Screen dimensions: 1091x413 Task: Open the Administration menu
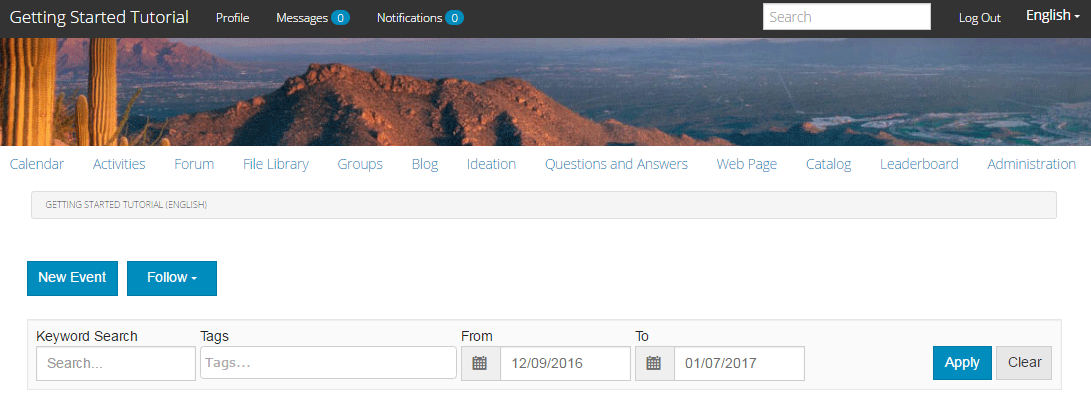(x=1031, y=164)
